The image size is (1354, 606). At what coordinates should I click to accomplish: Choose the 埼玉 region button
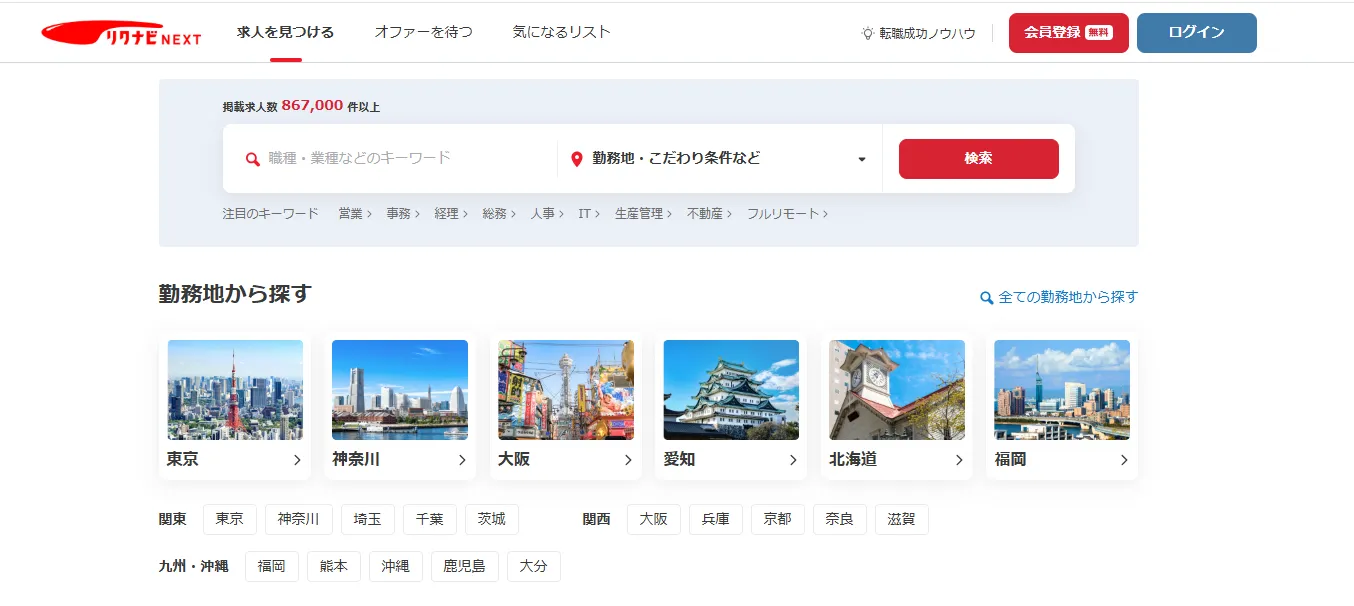368,519
